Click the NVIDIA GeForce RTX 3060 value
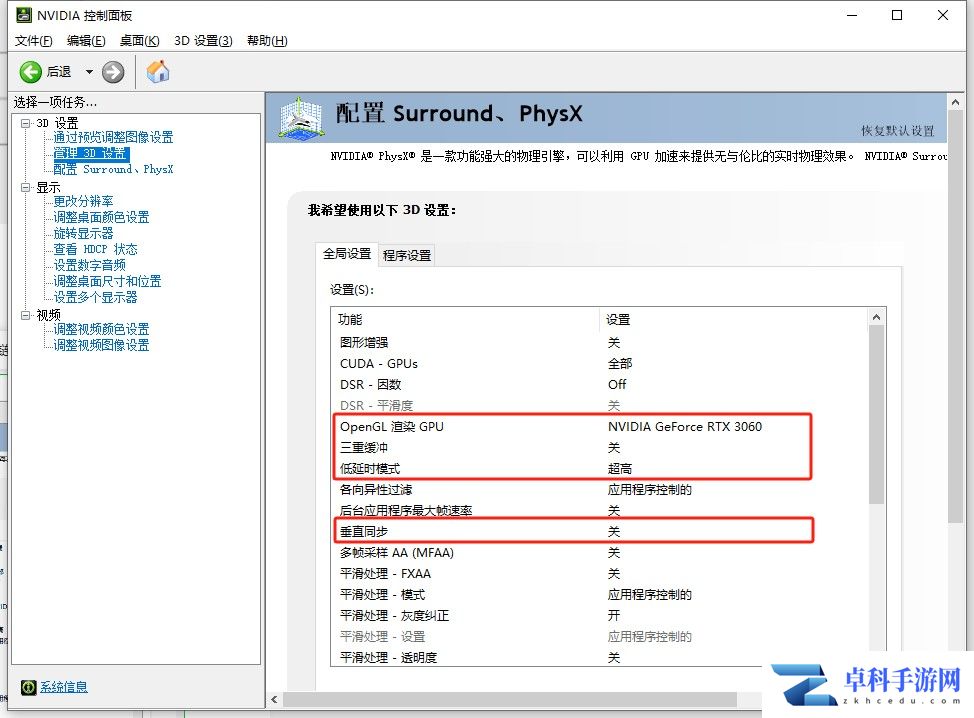974x718 pixels. (685, 427)
